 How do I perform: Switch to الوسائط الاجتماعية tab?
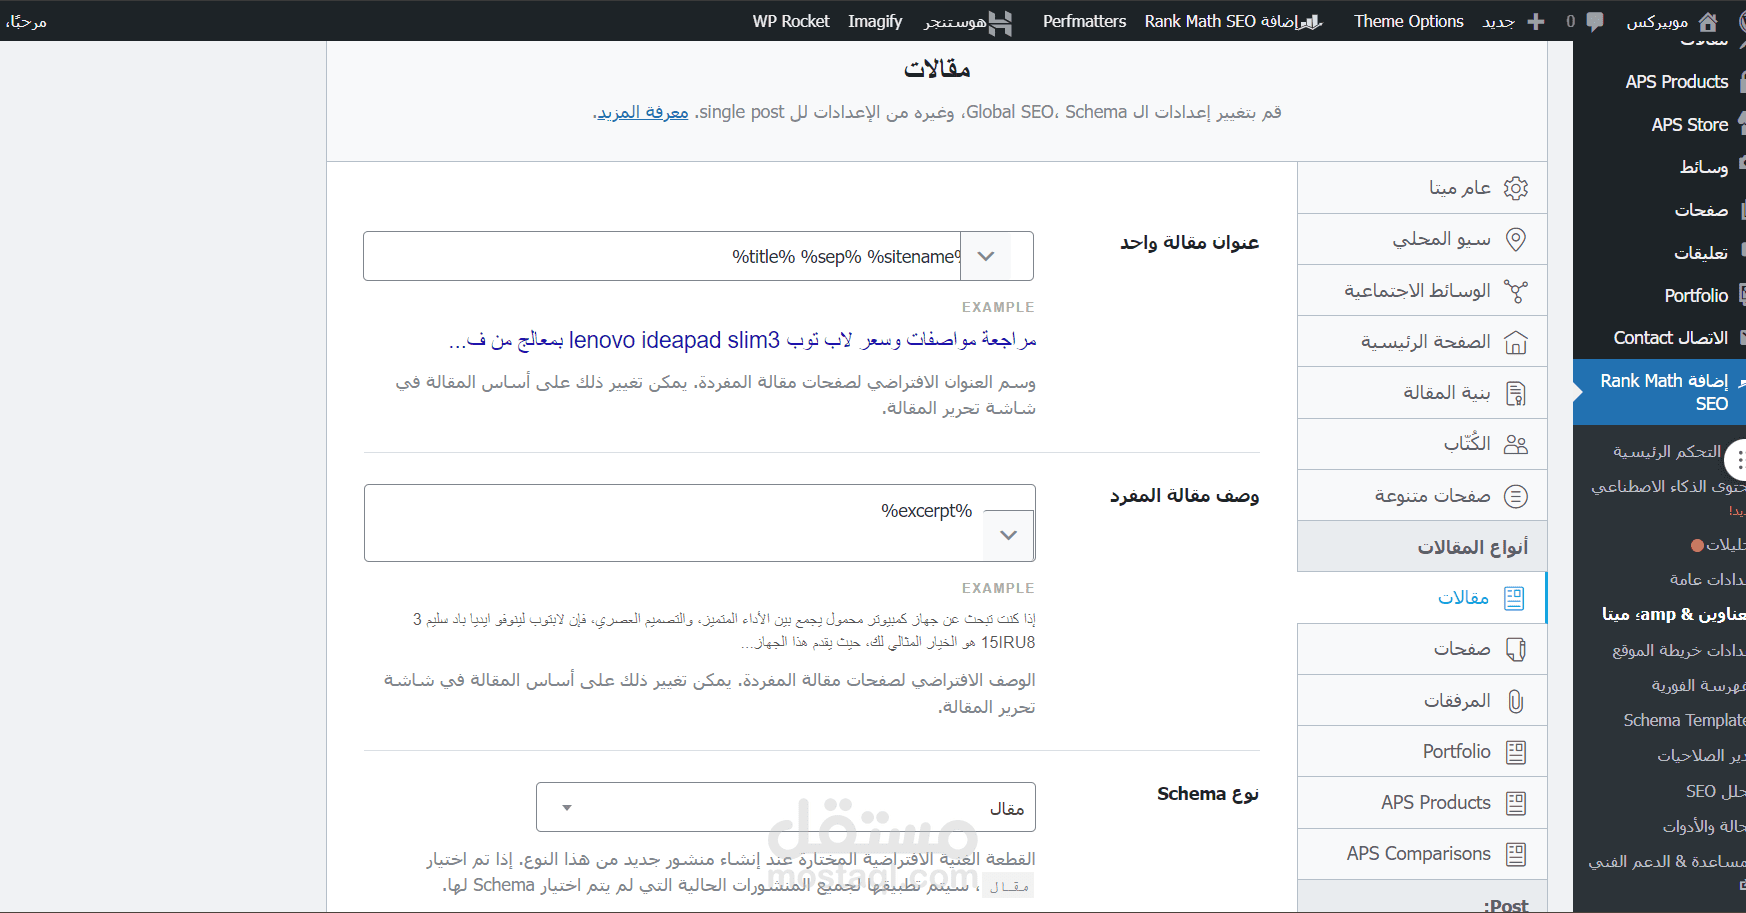coord(1422,291)
